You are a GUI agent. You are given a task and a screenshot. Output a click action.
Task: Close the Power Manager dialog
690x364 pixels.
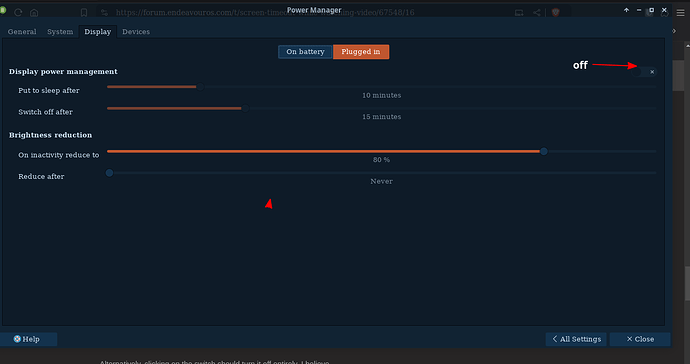(640, 339)
